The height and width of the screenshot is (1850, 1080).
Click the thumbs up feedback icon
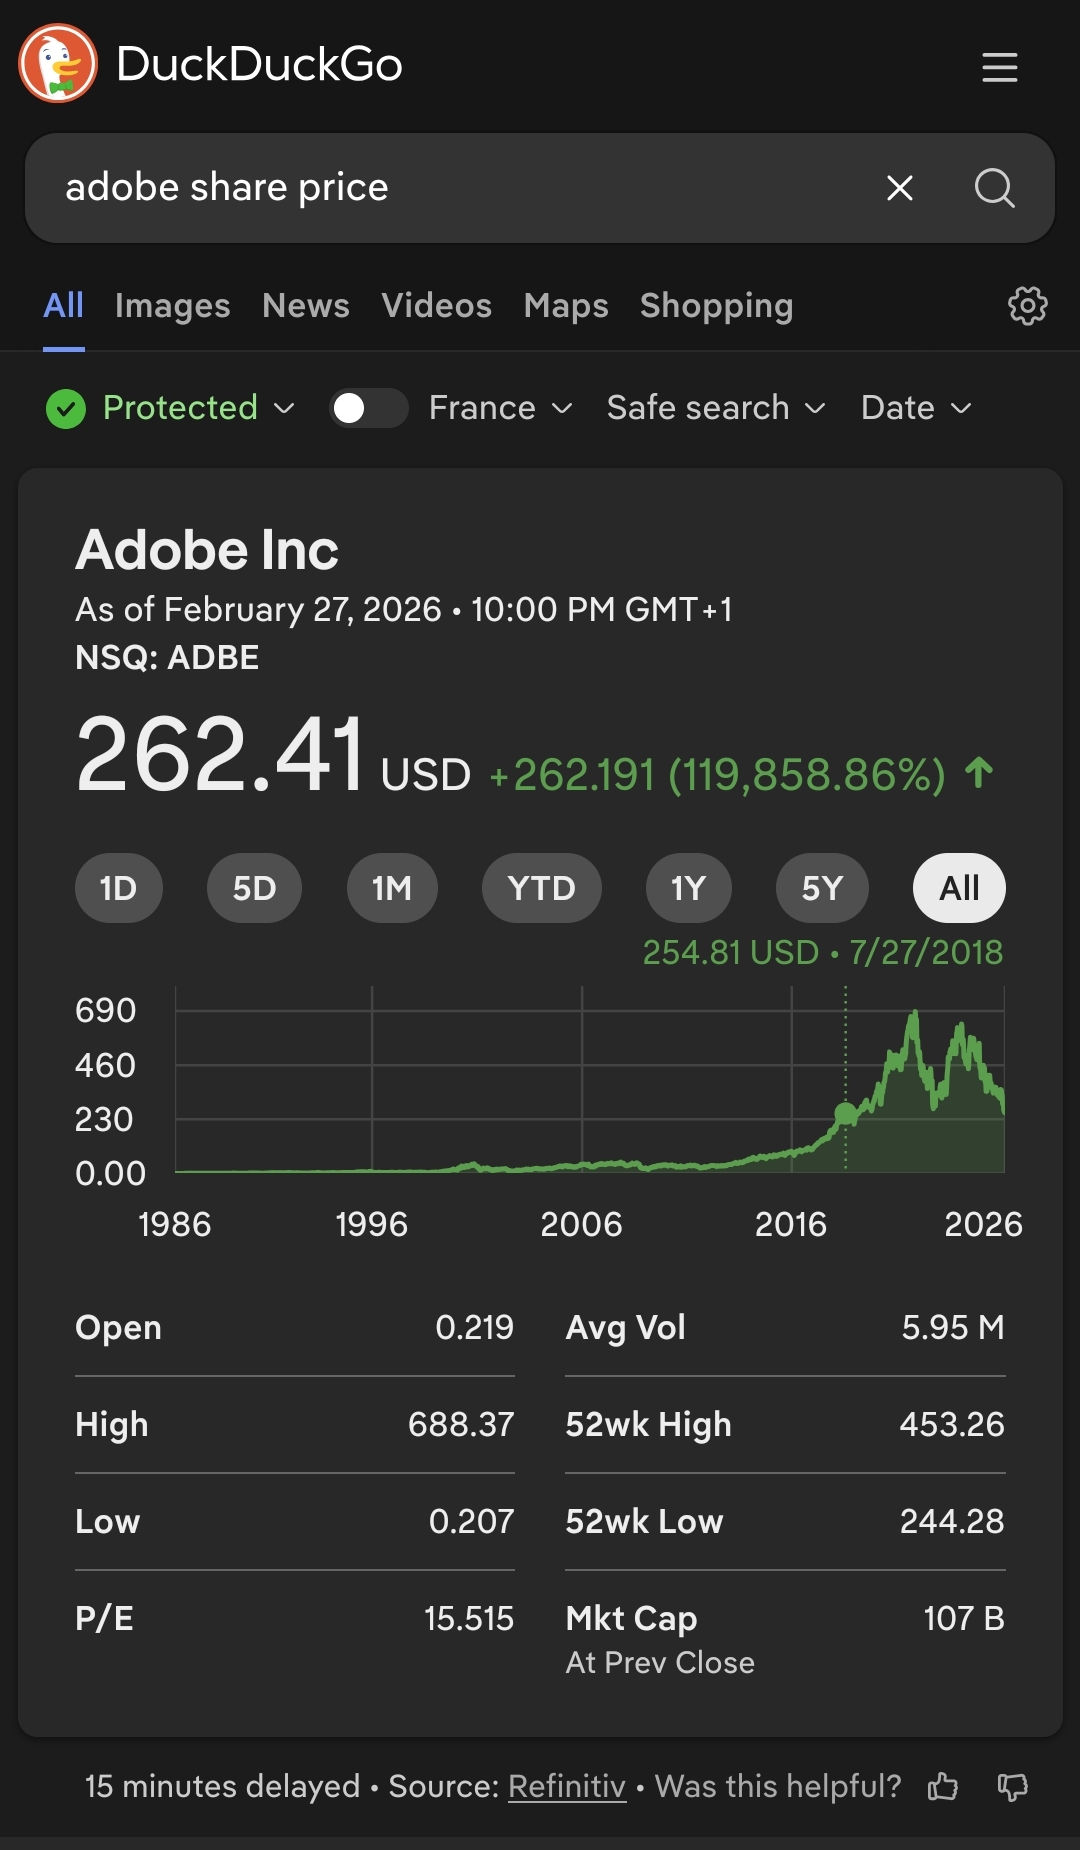pyautogui.click(x=942, y=1787)
